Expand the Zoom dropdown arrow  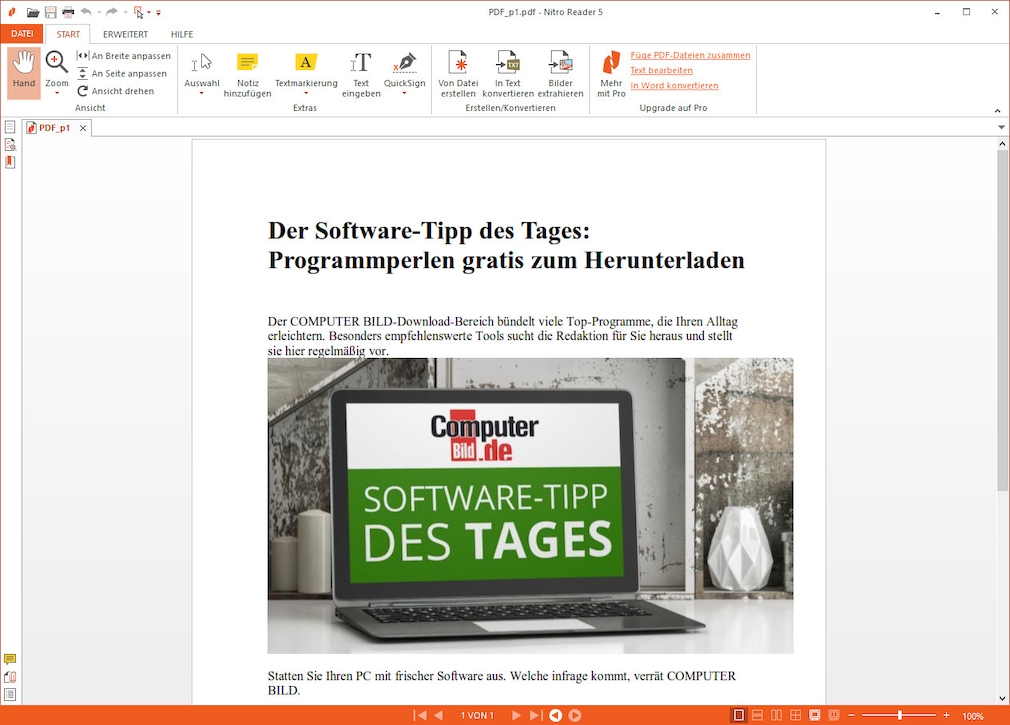tap(57, 94)
